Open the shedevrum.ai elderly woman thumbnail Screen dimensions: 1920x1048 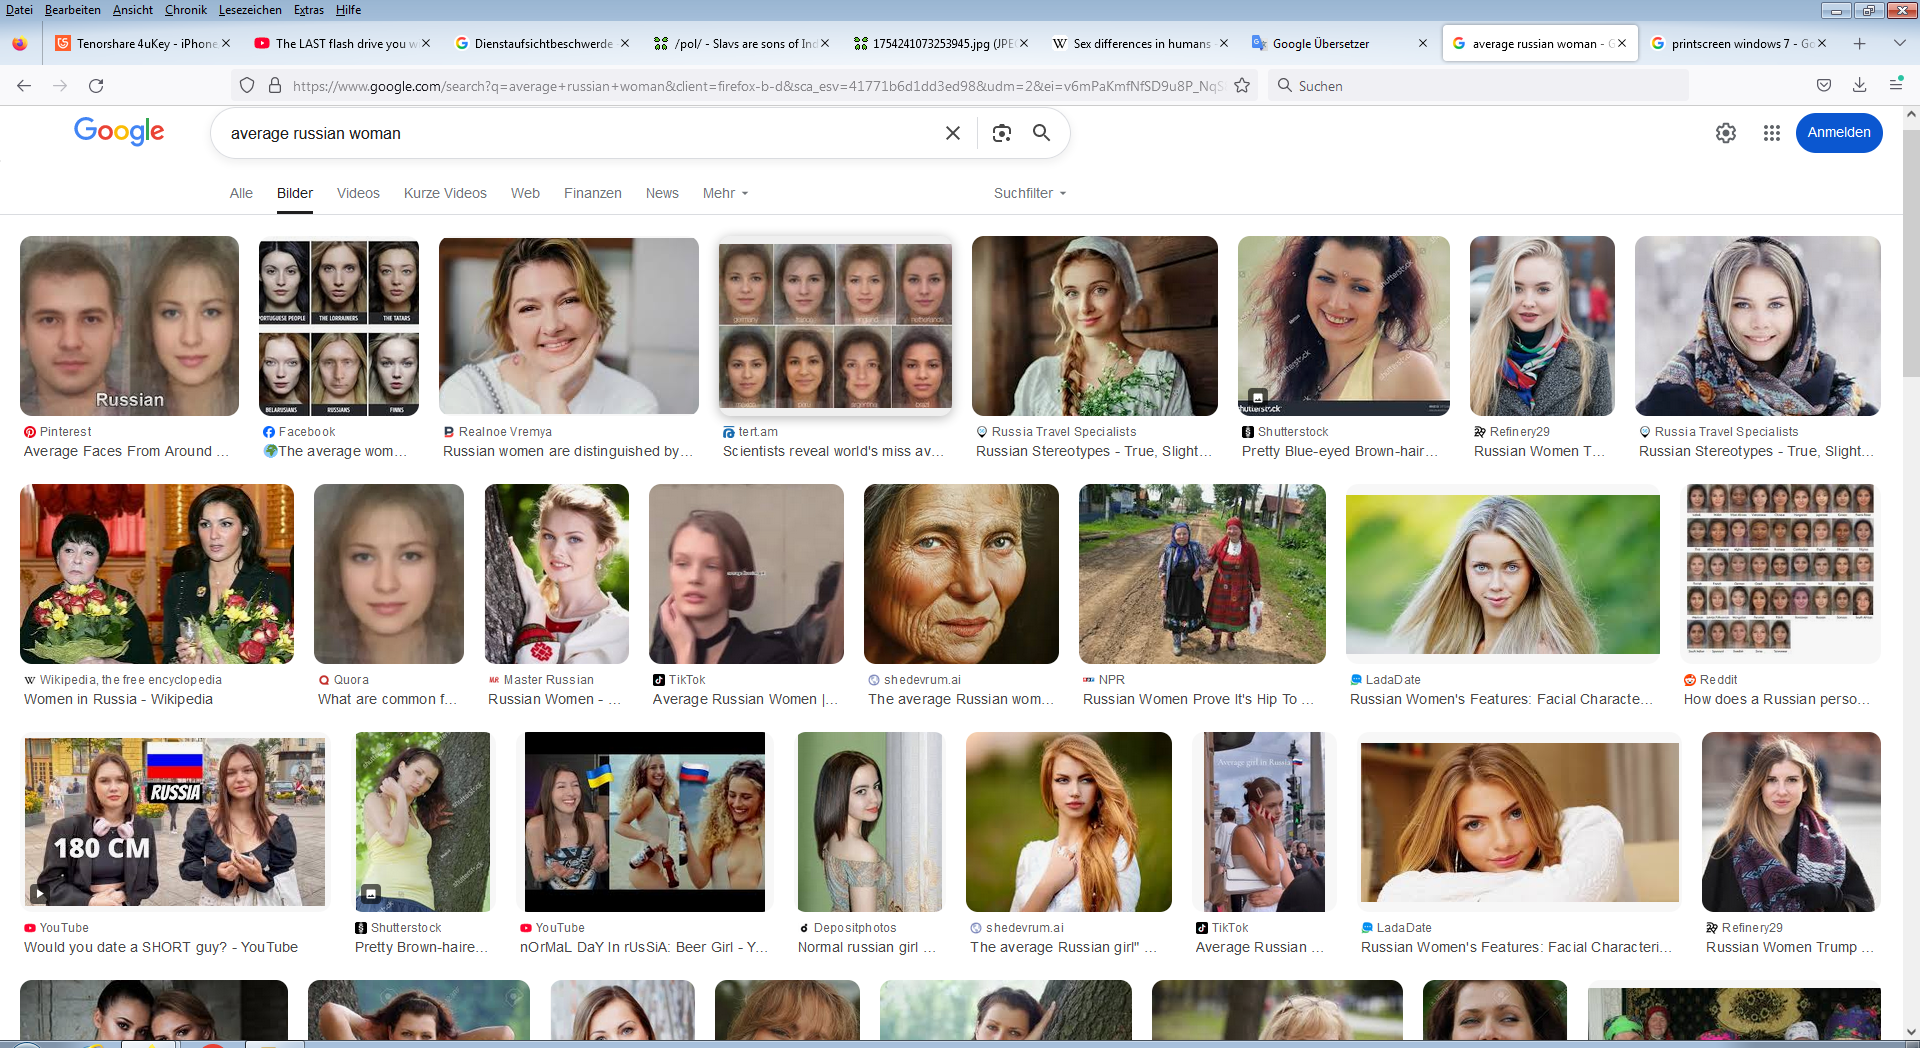[x=961, y=574]
